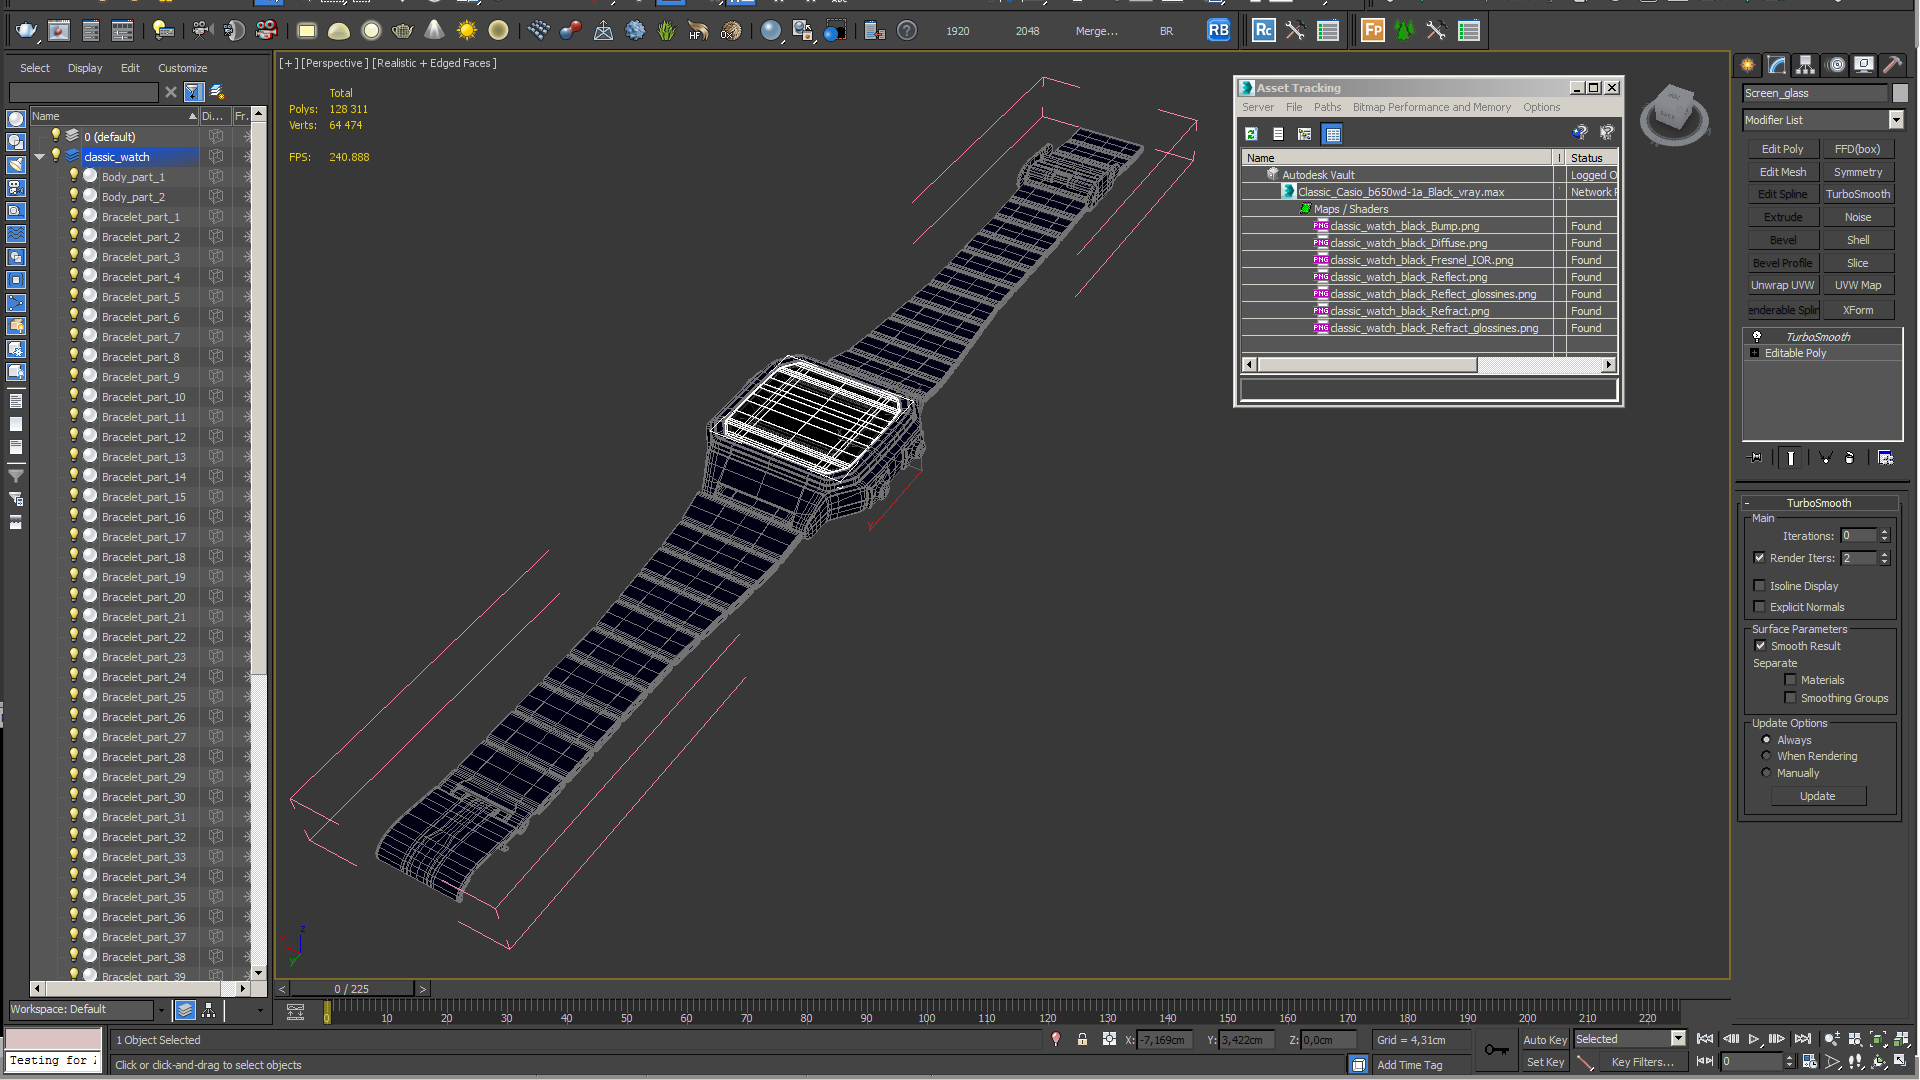Viewport: 1920px width, 1080px height.
Task: Click the Play Animation button
Action: coord(1754,1040)
